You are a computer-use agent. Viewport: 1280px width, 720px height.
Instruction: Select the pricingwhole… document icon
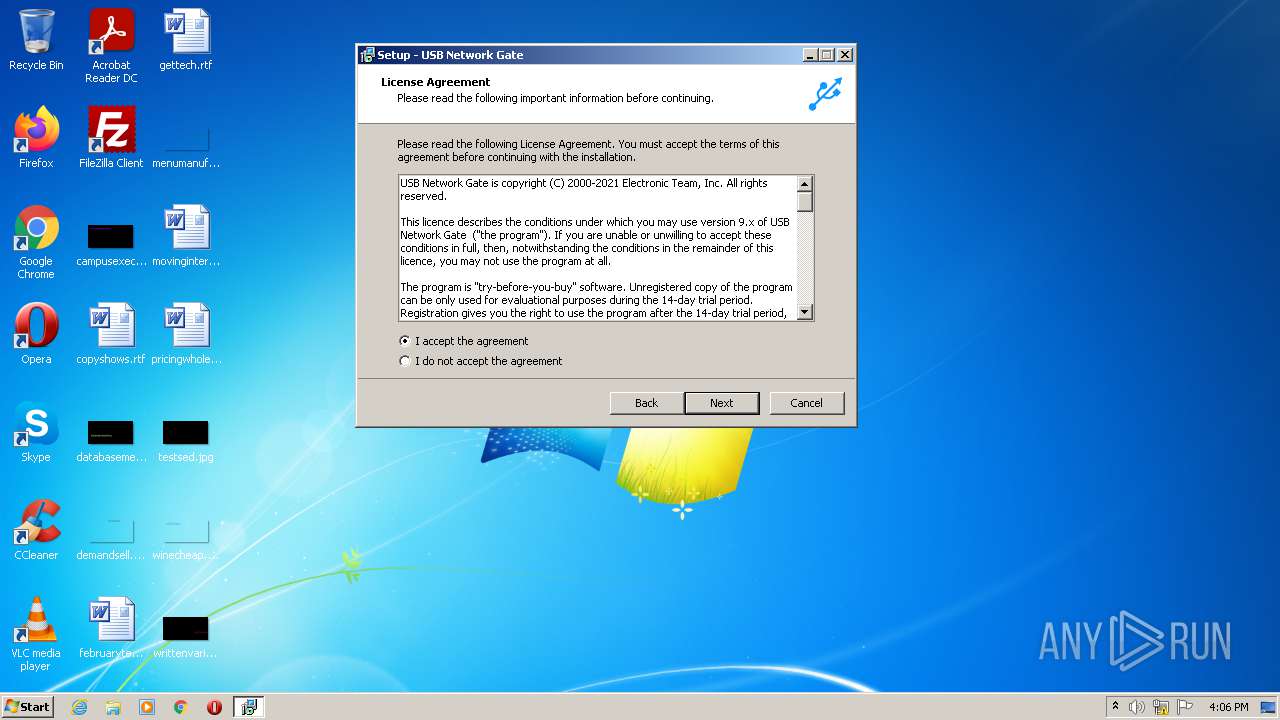[x=186, y=334]
